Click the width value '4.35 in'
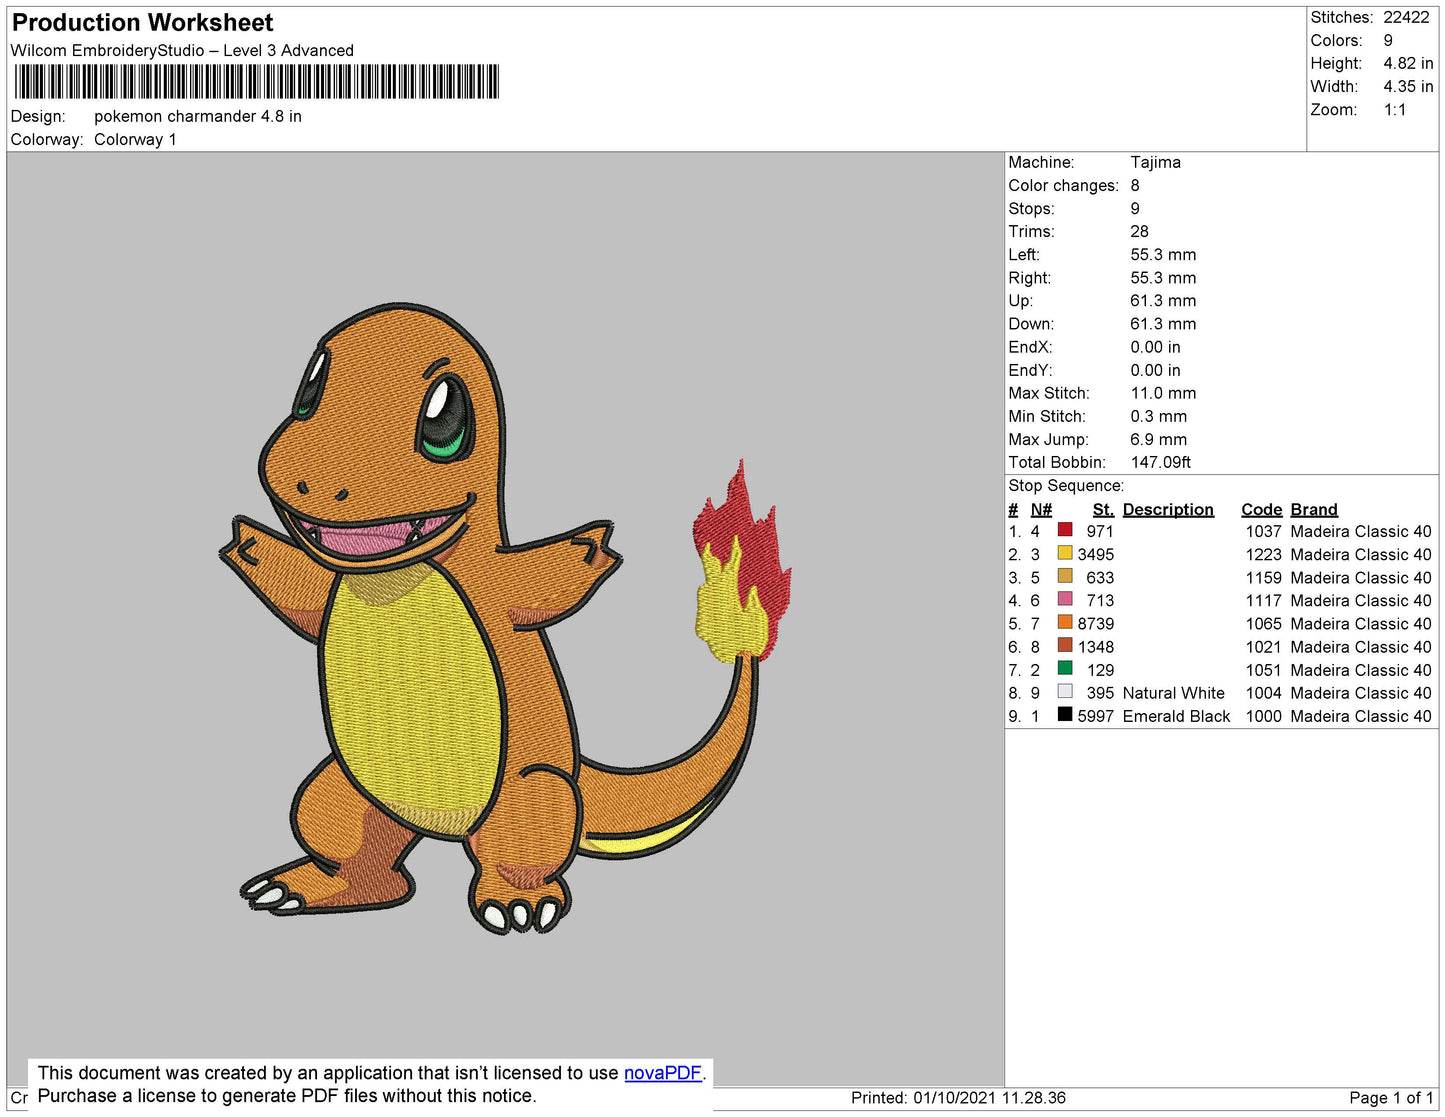Image resolution: width=1445 pixels, height=1117 pixels. 1408,87
